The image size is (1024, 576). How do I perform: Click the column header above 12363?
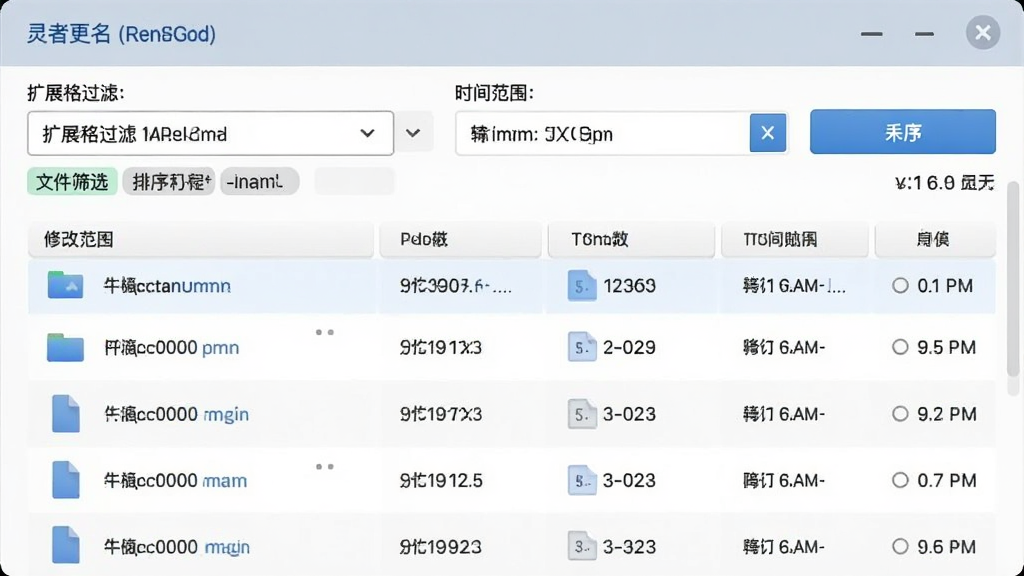(631, 239)
